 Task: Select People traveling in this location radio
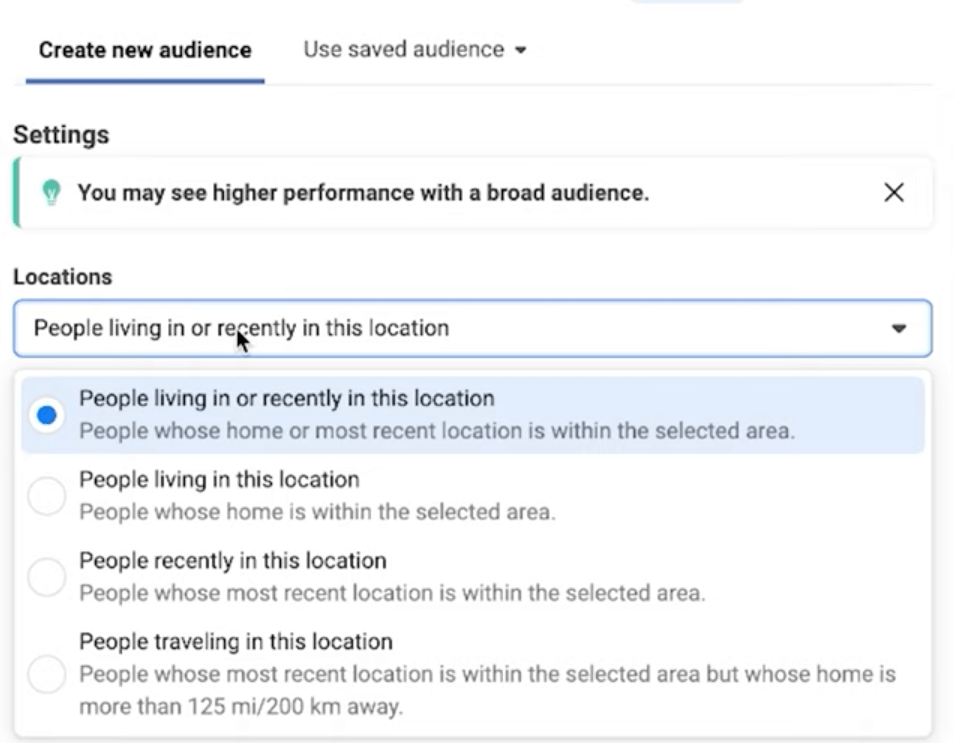coord(47,674)
